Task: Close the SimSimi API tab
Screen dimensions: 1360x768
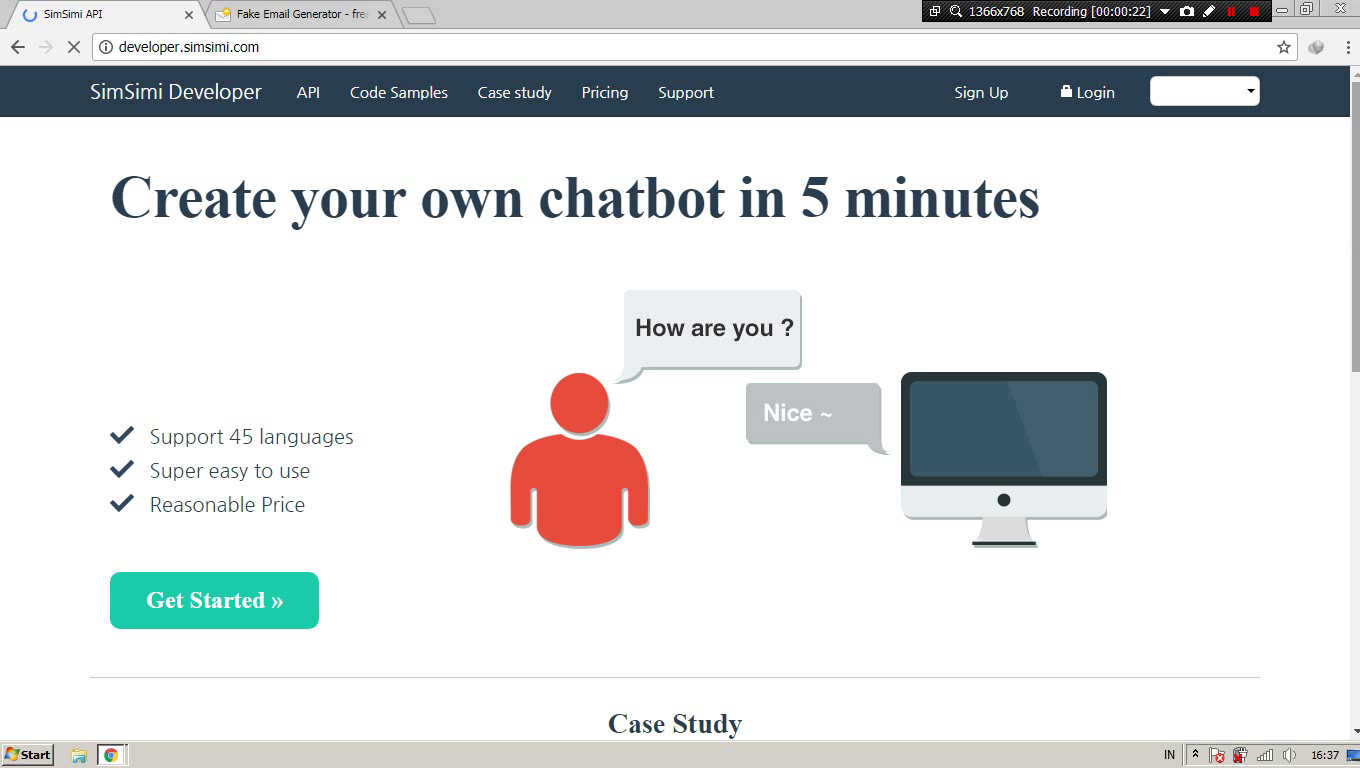Action: (x=189, y=15)
